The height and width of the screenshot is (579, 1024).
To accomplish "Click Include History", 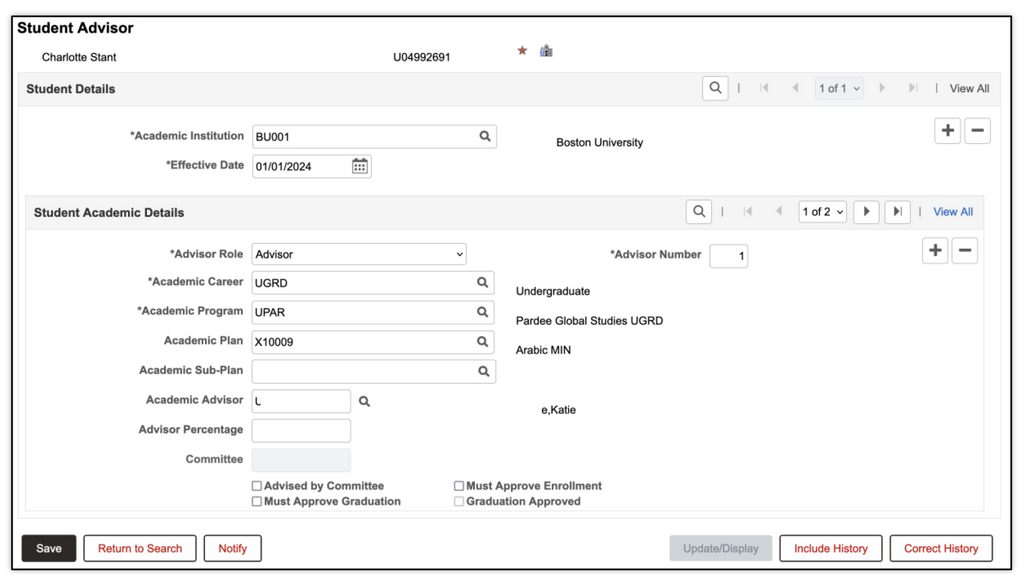I will [x=831, y=548].
